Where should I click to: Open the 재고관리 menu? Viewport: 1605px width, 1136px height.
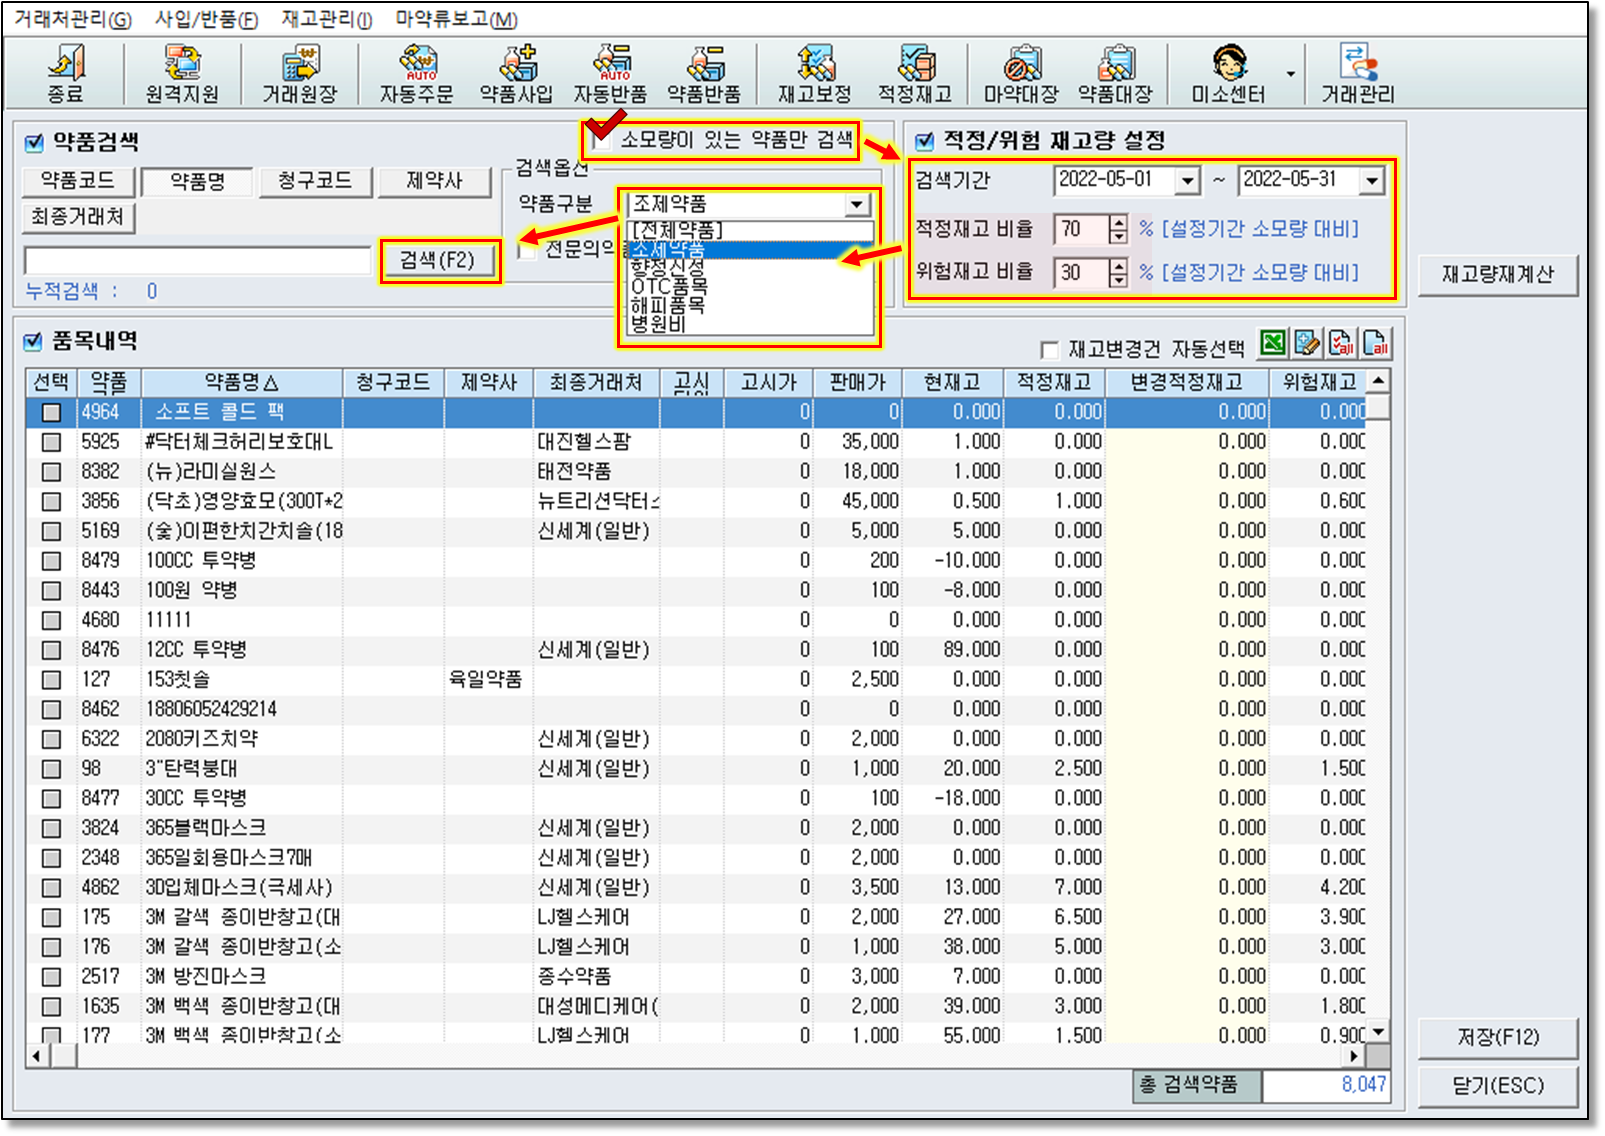click(326, 19)
